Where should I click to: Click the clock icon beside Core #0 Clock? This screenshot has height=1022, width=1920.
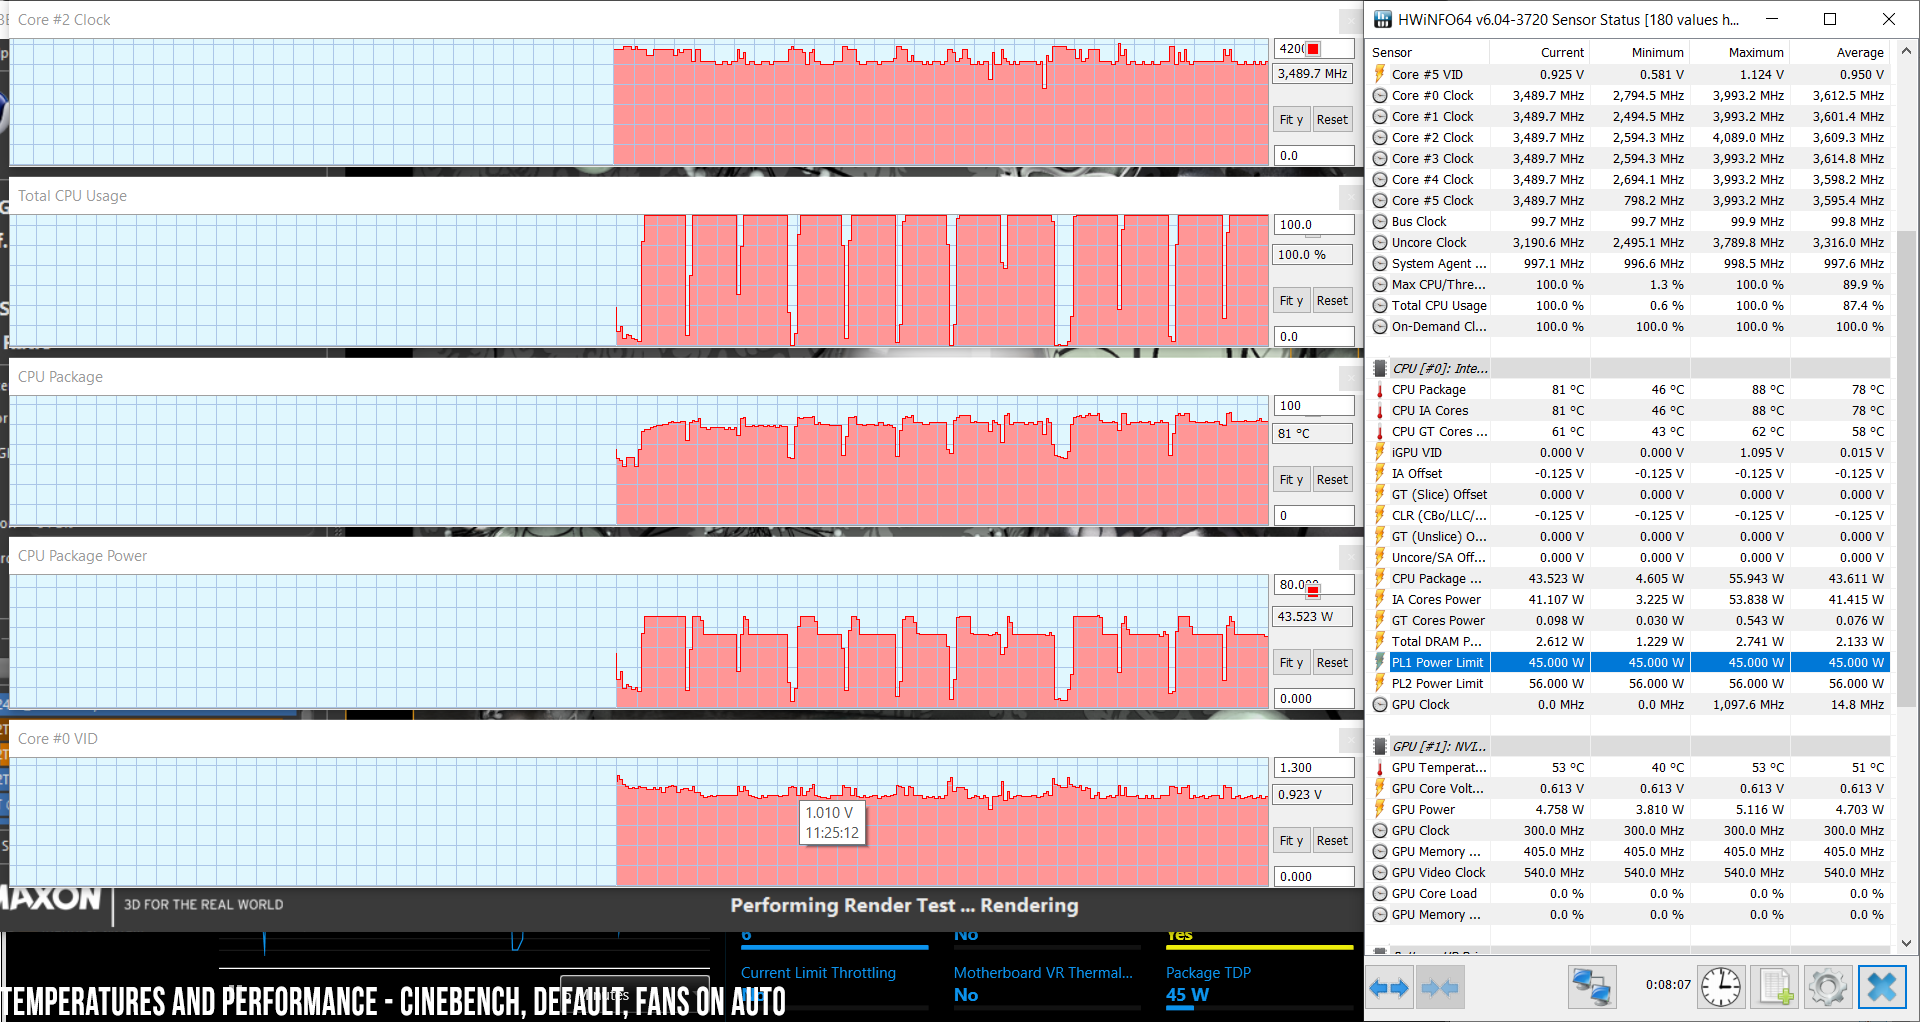pos(1380,95)
